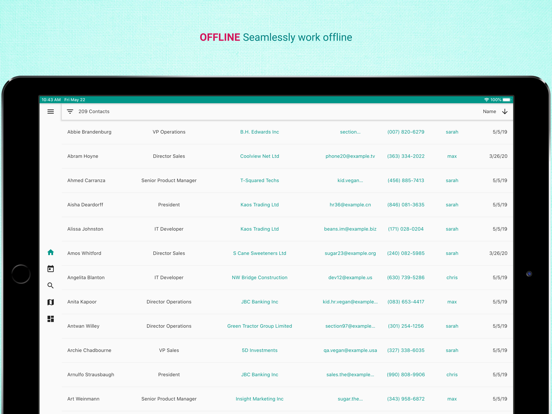The height and width of the screenshot is (414, 552).
Task: Select the Name sort field
Action: click(489, 112)
